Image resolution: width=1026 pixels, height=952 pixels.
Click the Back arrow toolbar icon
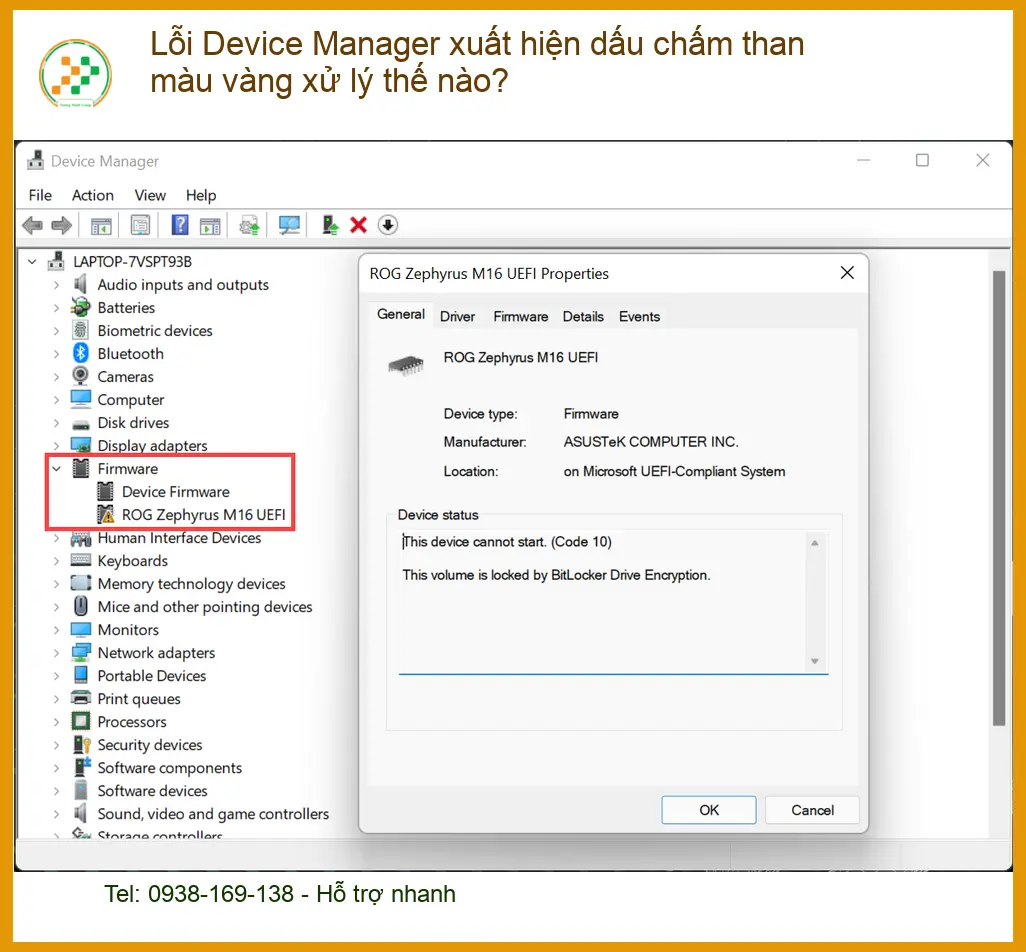tap(32, 226)
